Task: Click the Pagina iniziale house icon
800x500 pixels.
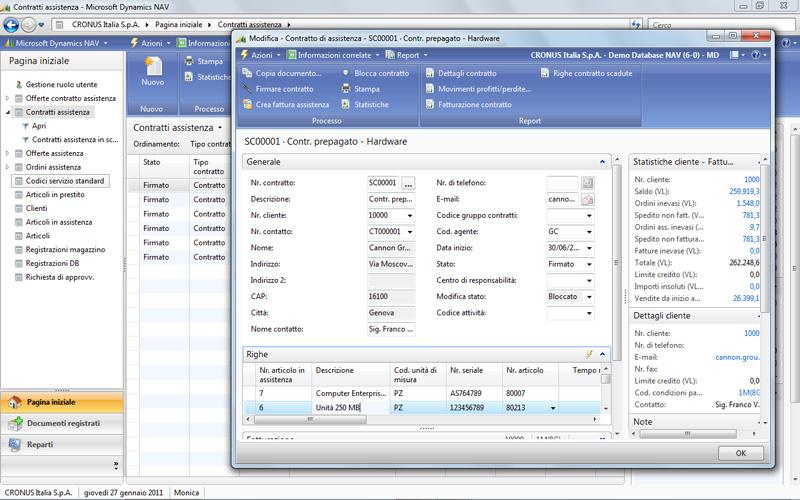Action: pos(15,402)
